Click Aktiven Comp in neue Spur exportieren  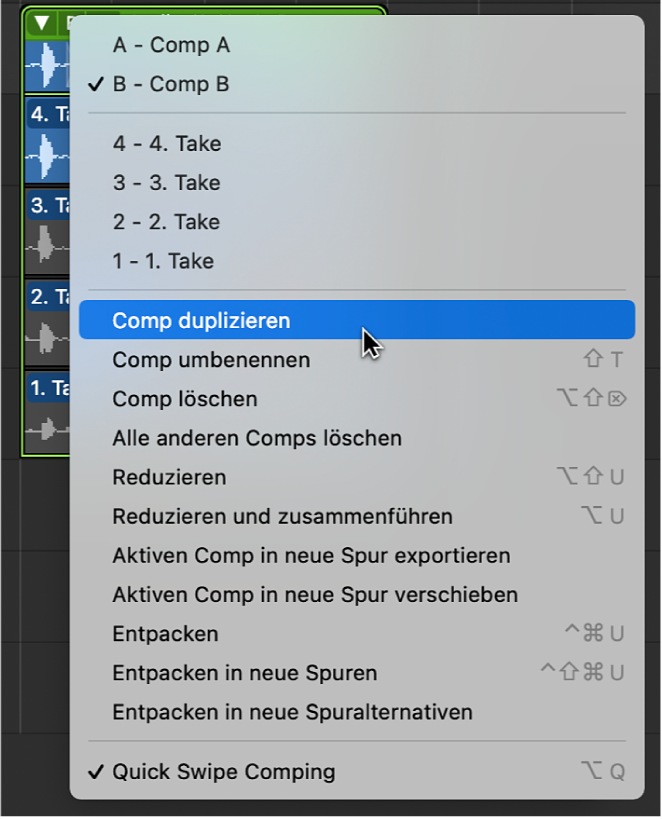click(x=311, y=556)
